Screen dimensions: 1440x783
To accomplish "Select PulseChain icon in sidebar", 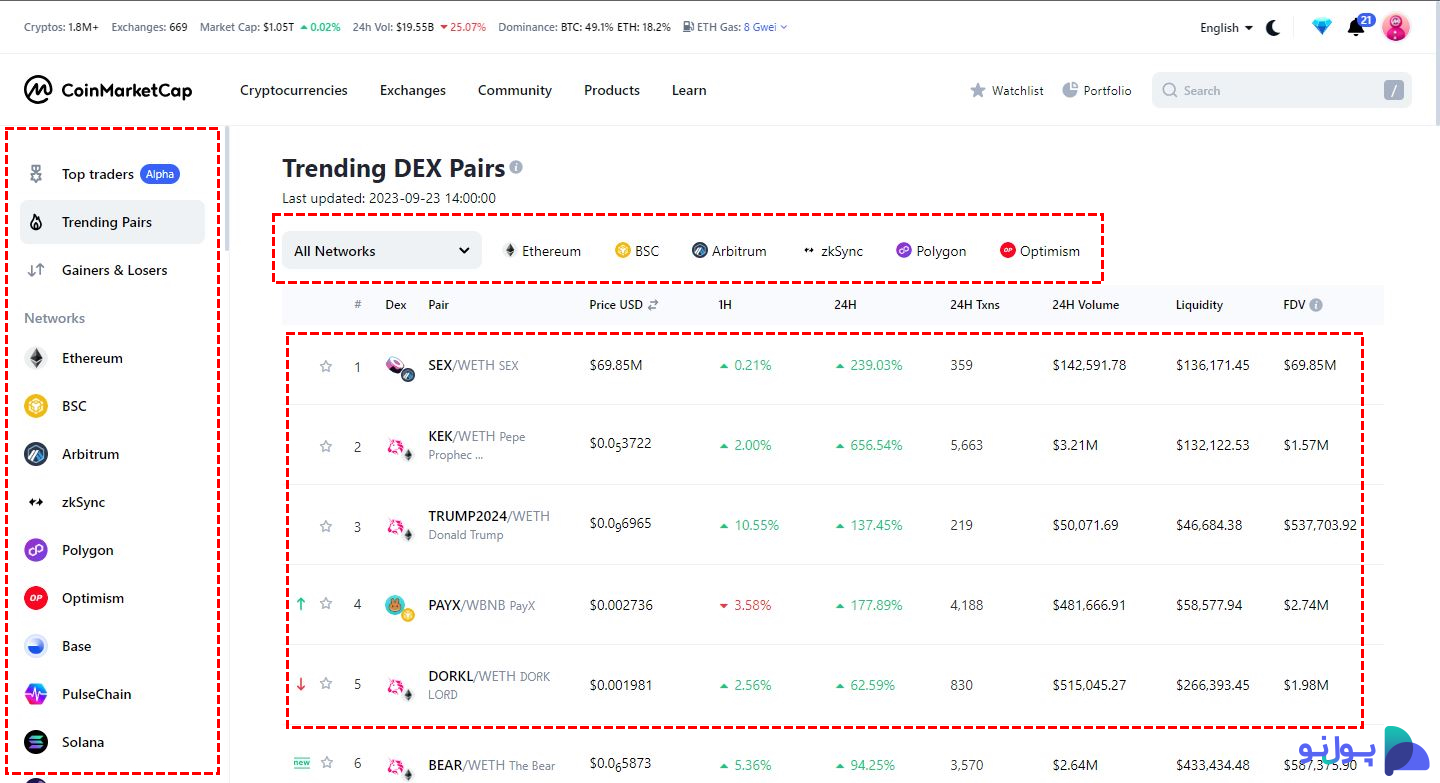I will [x=36, y=694].
